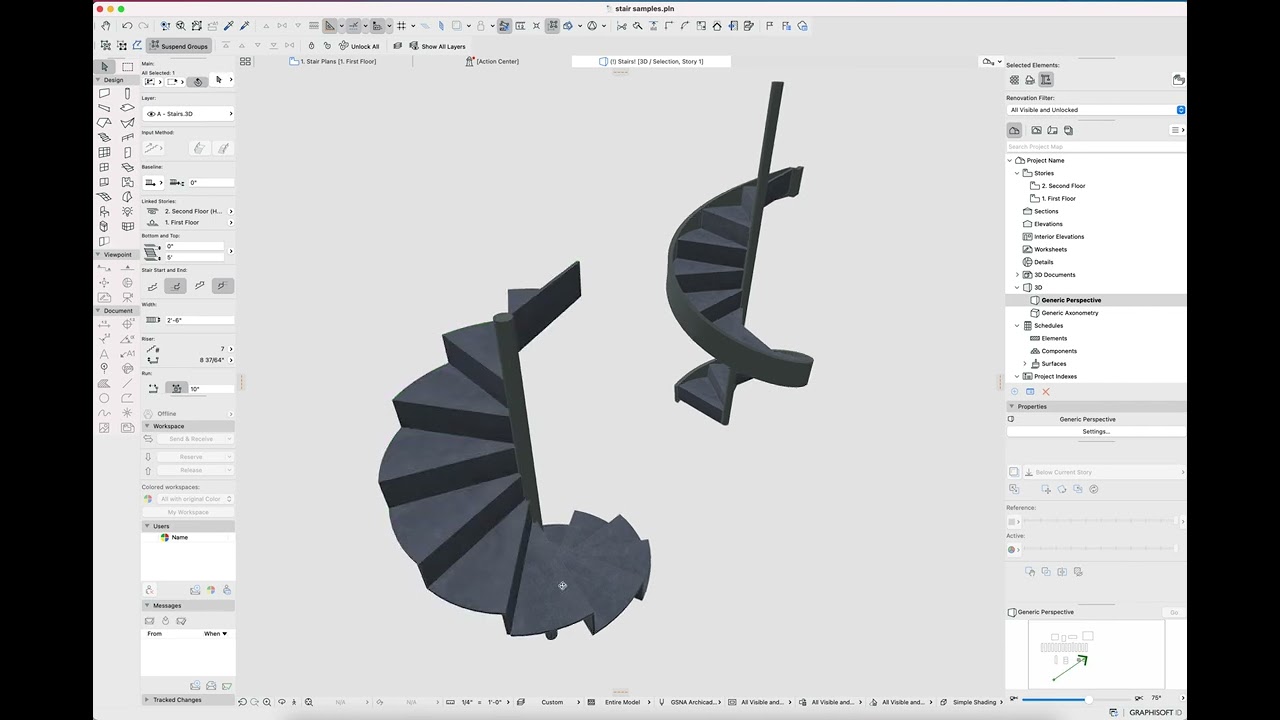Viewport: 1280px width, 720px height.
Task: Toggle snap guides button in toolbar
Action: (x=353, y=26)
